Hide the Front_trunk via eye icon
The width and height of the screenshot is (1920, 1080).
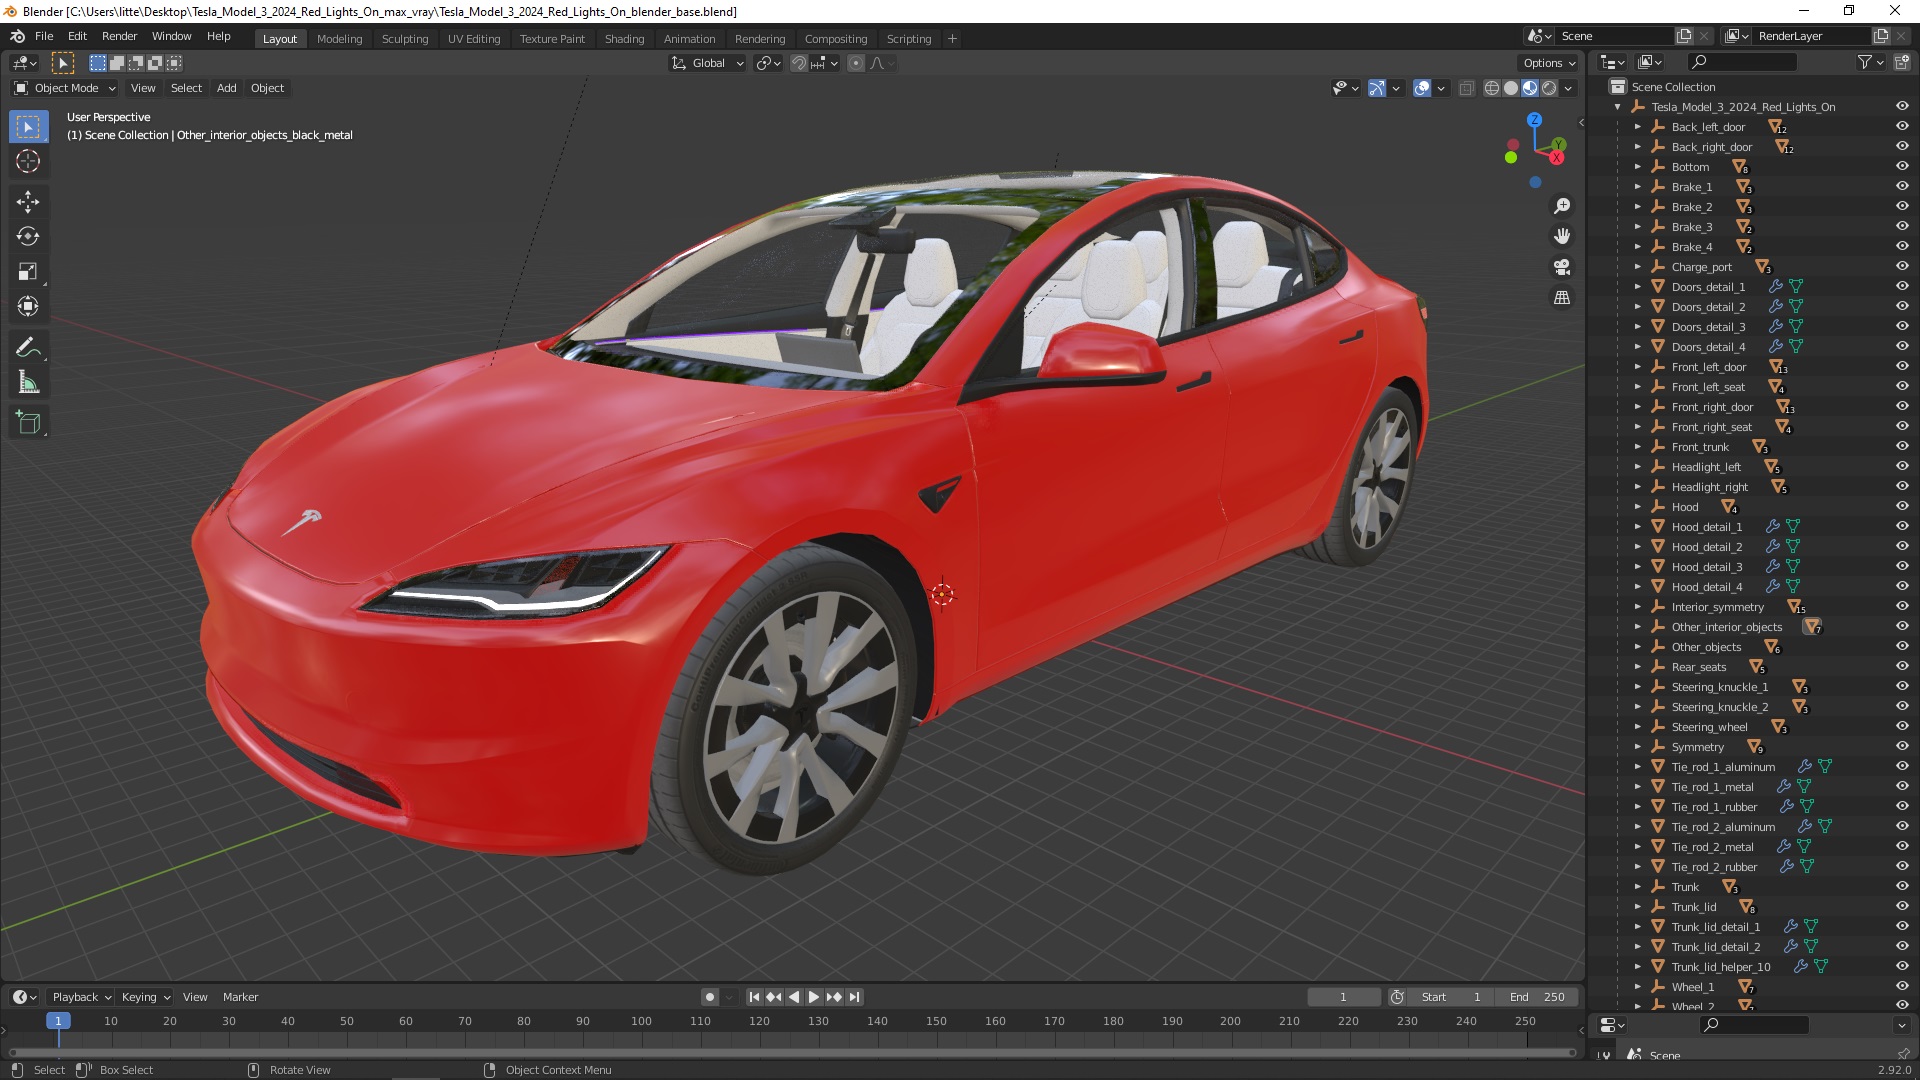pos(1902,447)
